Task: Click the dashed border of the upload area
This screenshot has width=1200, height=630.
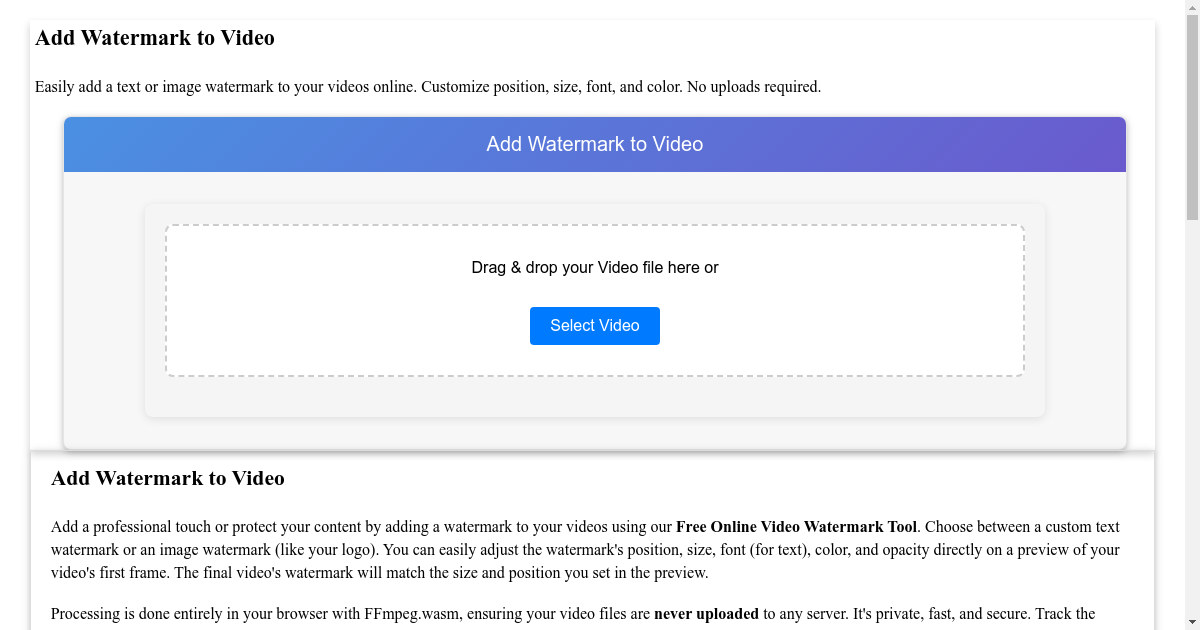Action: pos(594,225)
